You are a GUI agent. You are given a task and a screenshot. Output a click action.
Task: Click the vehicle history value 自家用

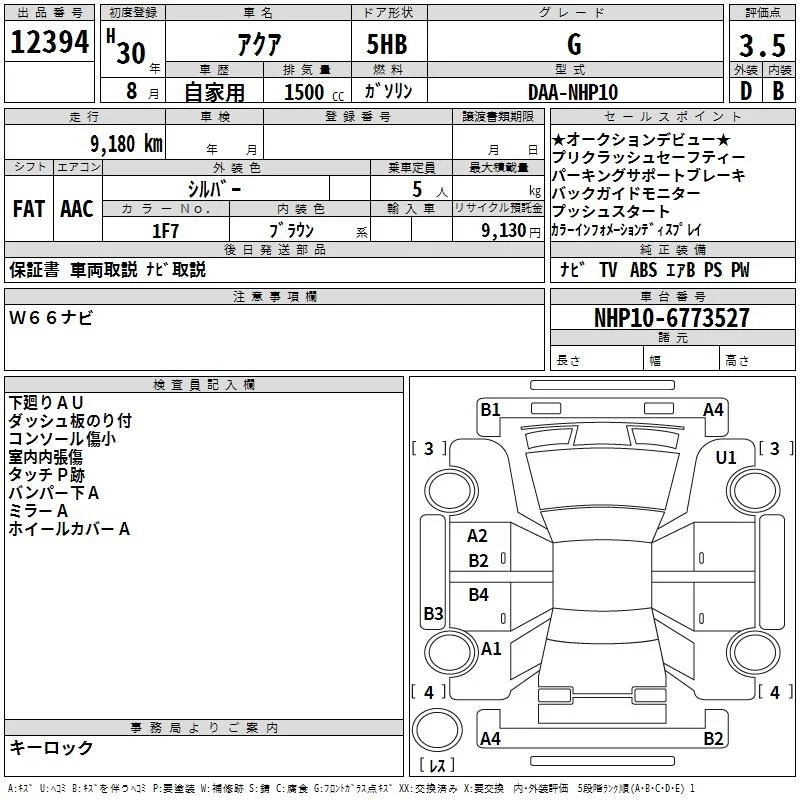click(214, 92)
